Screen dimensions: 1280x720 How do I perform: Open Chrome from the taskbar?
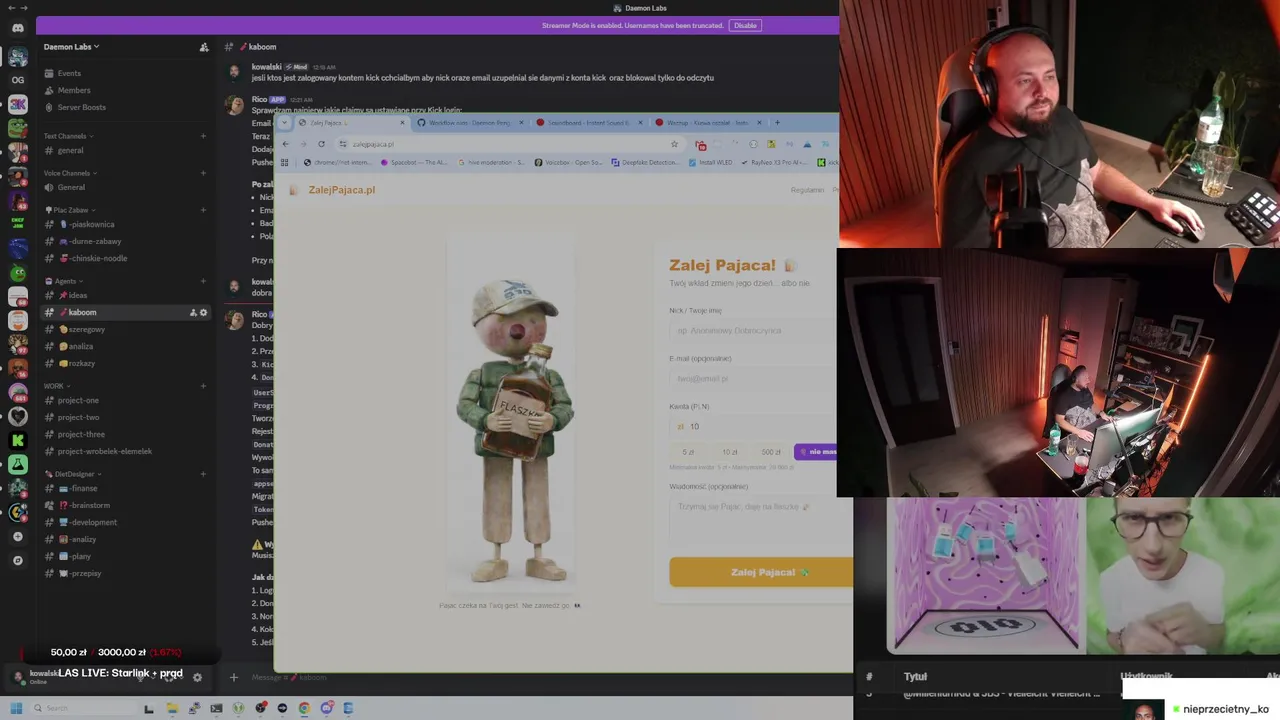pos(304,708)
